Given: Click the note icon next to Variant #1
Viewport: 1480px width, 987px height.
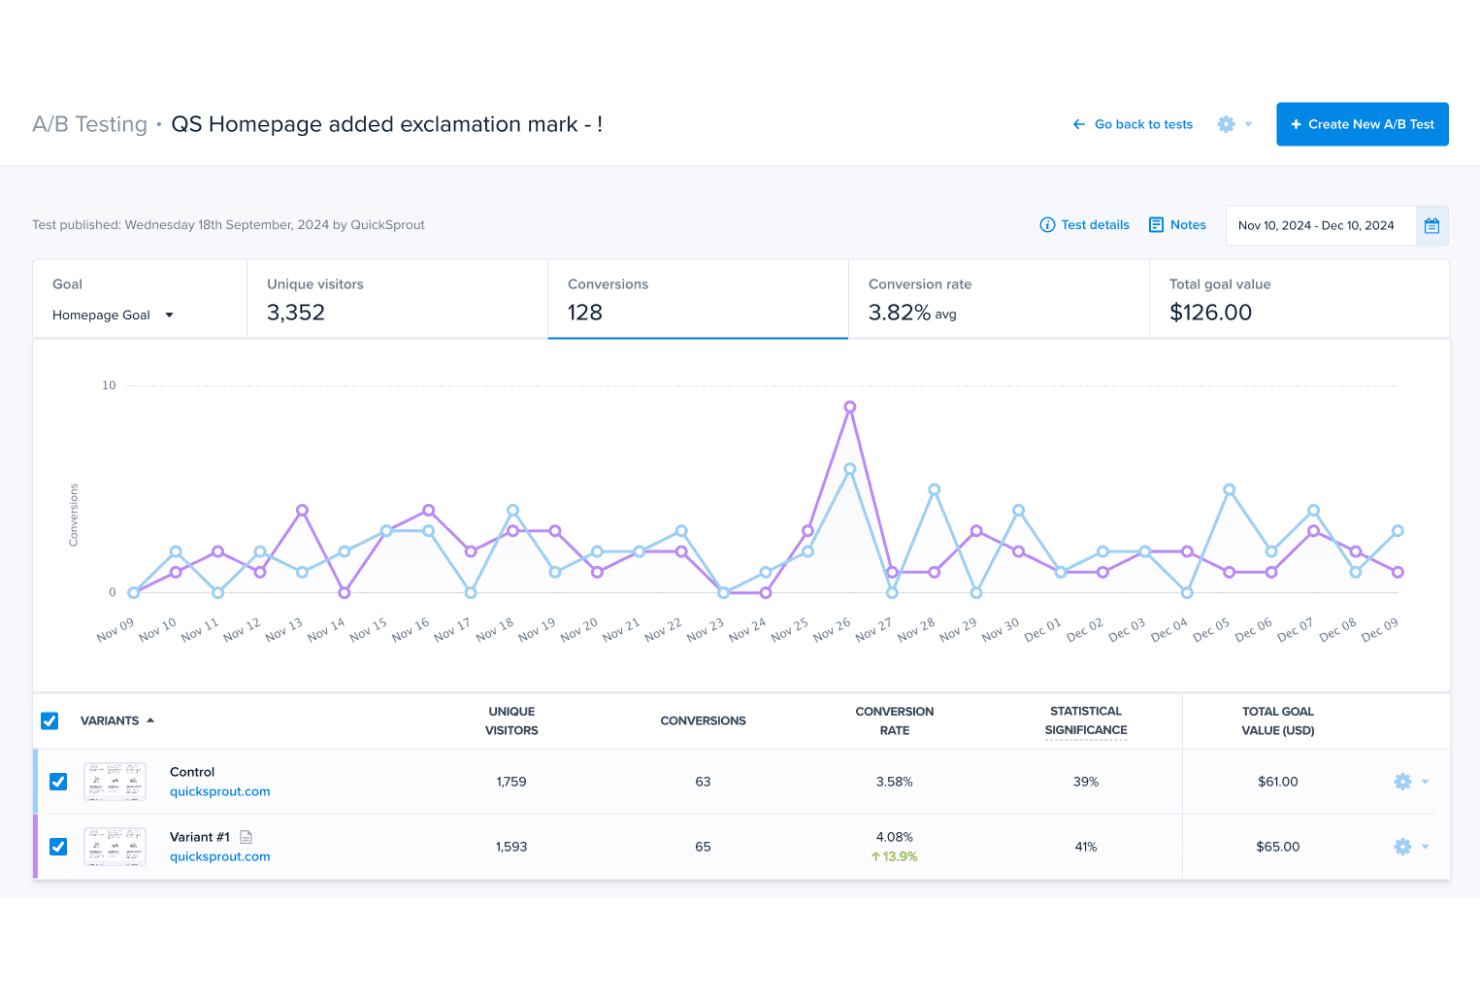Looking at the screenshot, I should click(x=246, y=837).
